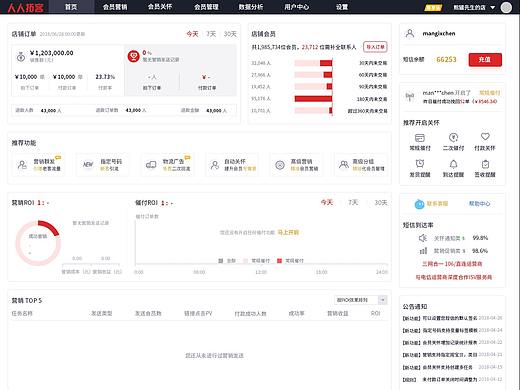This screenshot has width=520, height=390.
Task: Click the money bag sales icon
Action: tap(21, 57)
